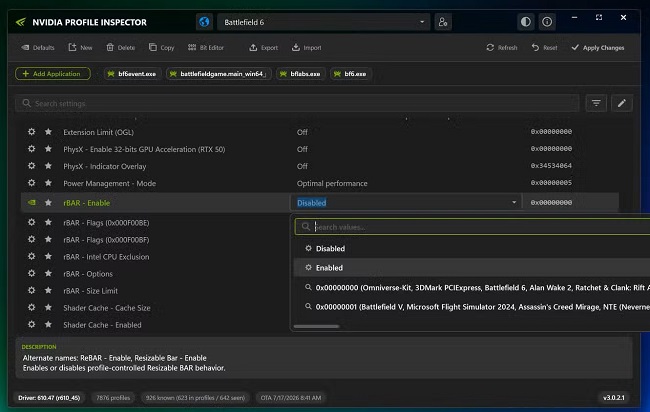The height and width of the screenshot is (412, 650).
Task: Click gear icon for Extension Limit (OGL)
Action: tap(32, 132)
